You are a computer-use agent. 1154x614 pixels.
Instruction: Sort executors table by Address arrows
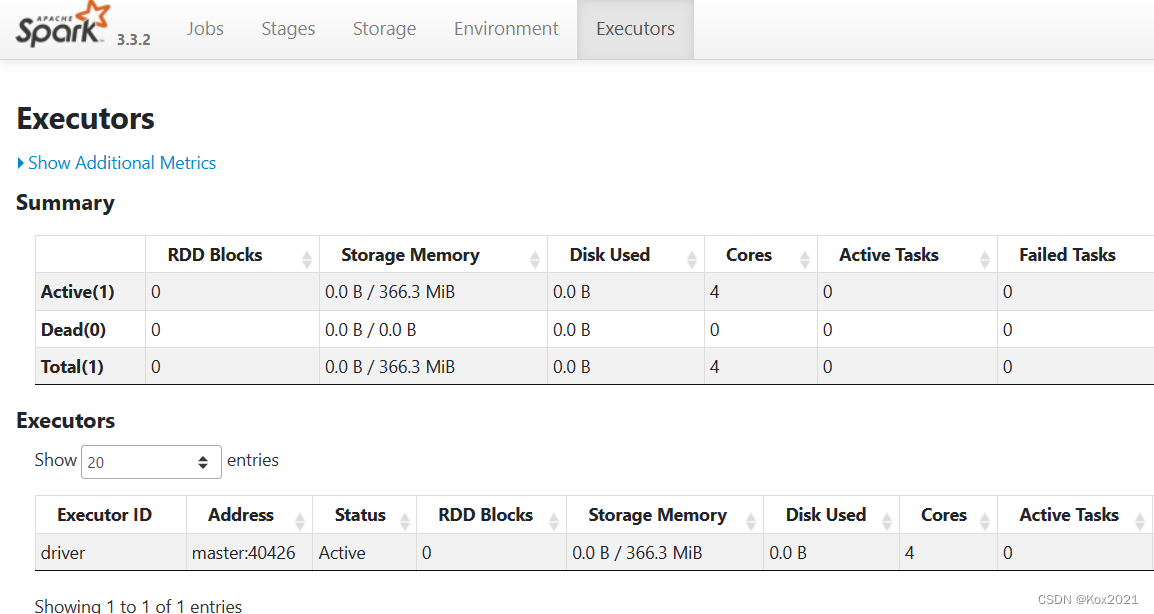[300, 519]
